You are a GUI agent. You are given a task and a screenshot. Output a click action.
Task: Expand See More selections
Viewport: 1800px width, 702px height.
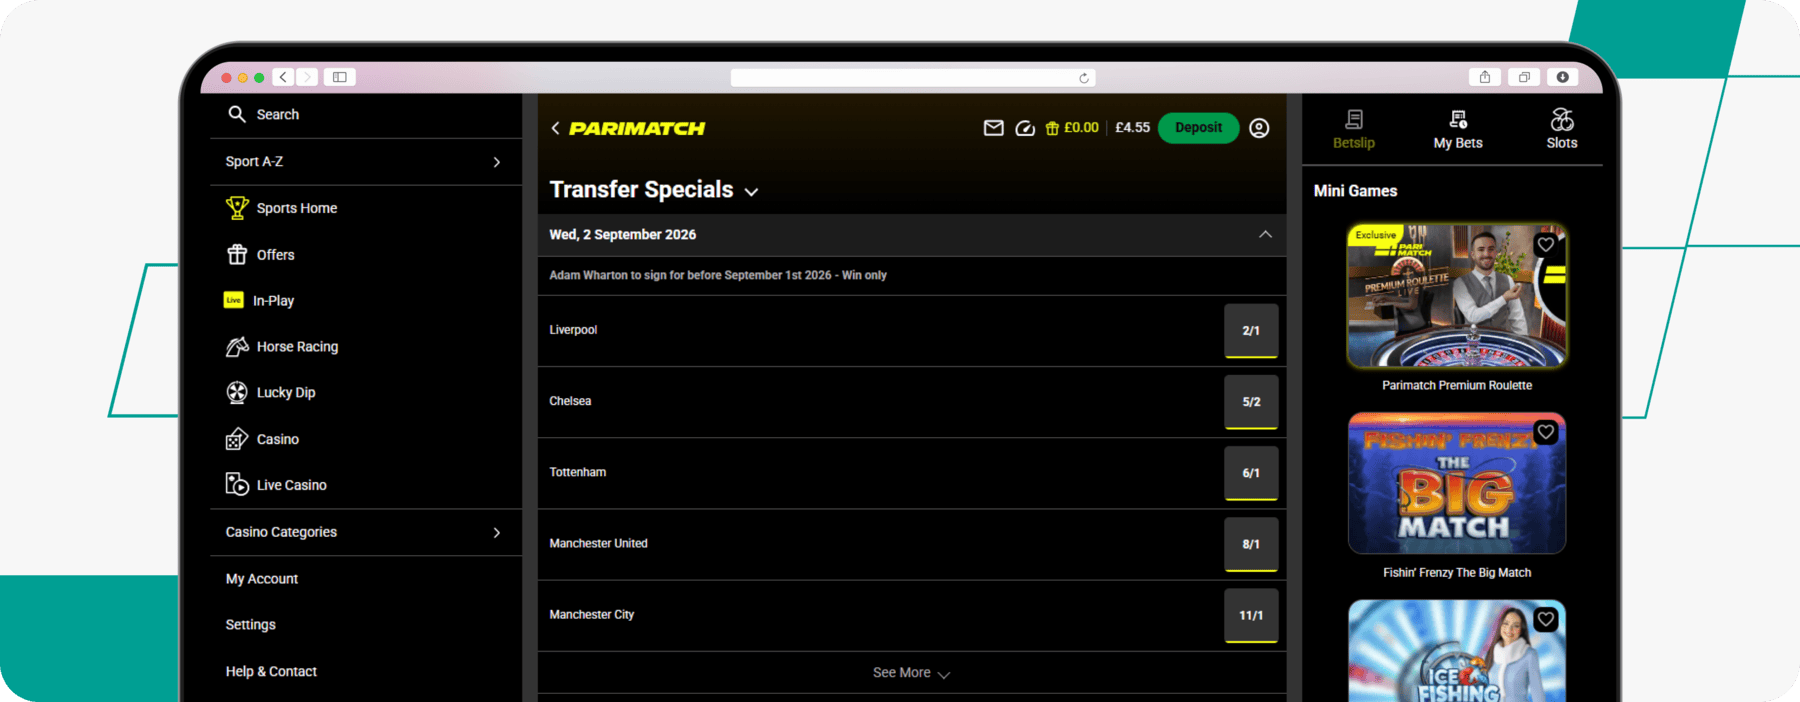click(911, 673)
